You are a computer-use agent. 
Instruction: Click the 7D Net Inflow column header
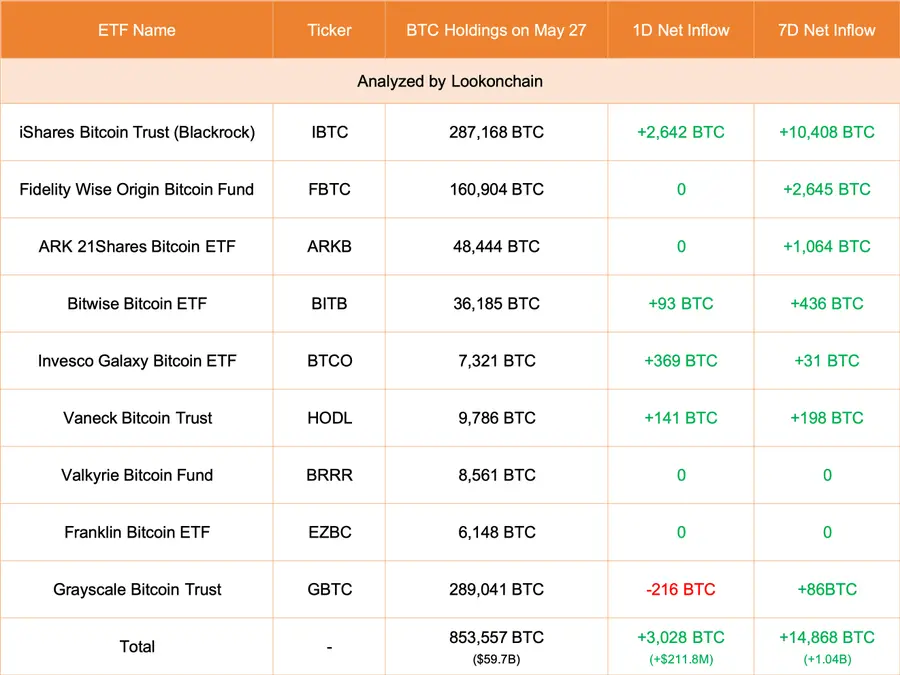(x=827, y=30)
